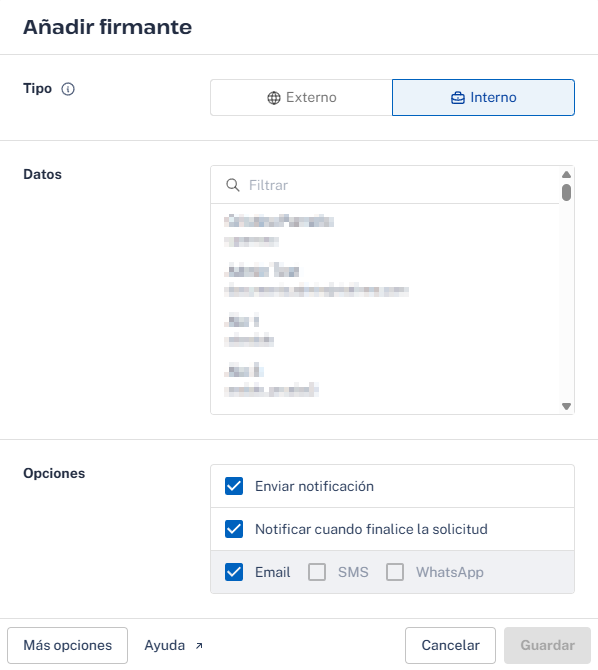Click the Filtrar search field
The height and width of the screenshot is (670, 598).
(385, 185)
